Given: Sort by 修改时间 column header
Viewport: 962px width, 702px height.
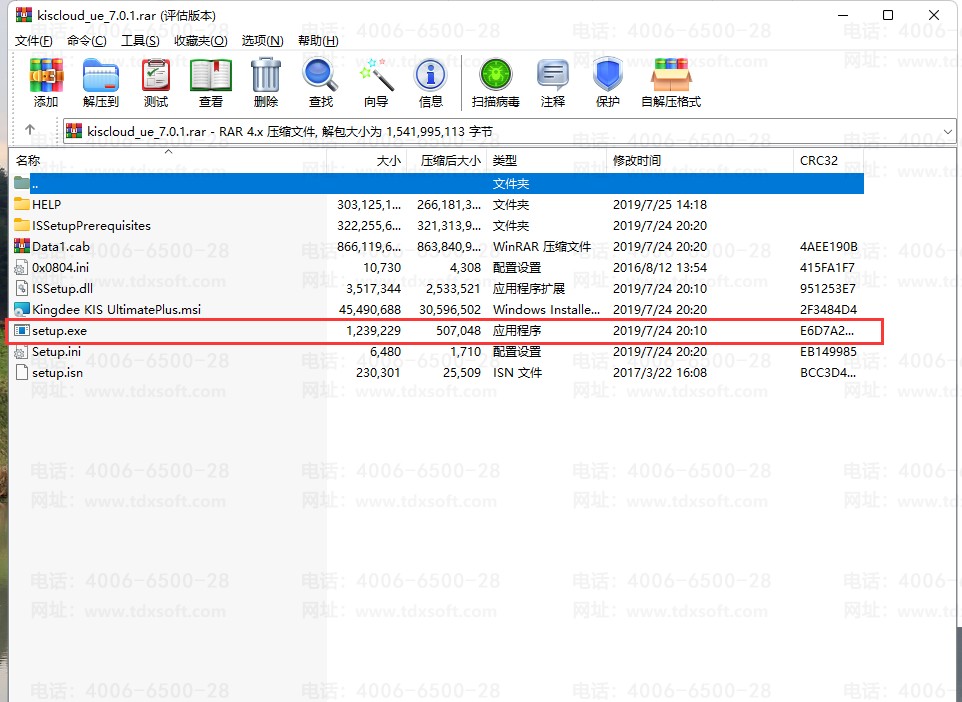Looking at the screenshot, I should 637,161.
